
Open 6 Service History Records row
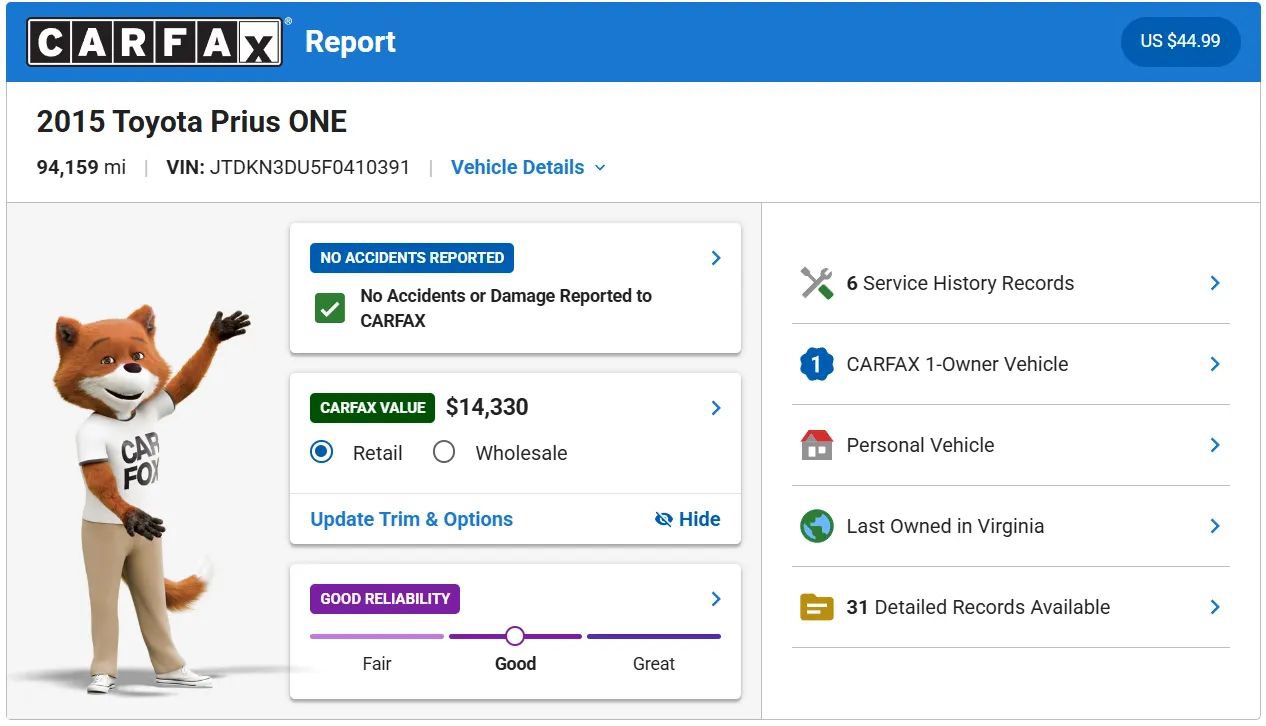point(1010,283)
